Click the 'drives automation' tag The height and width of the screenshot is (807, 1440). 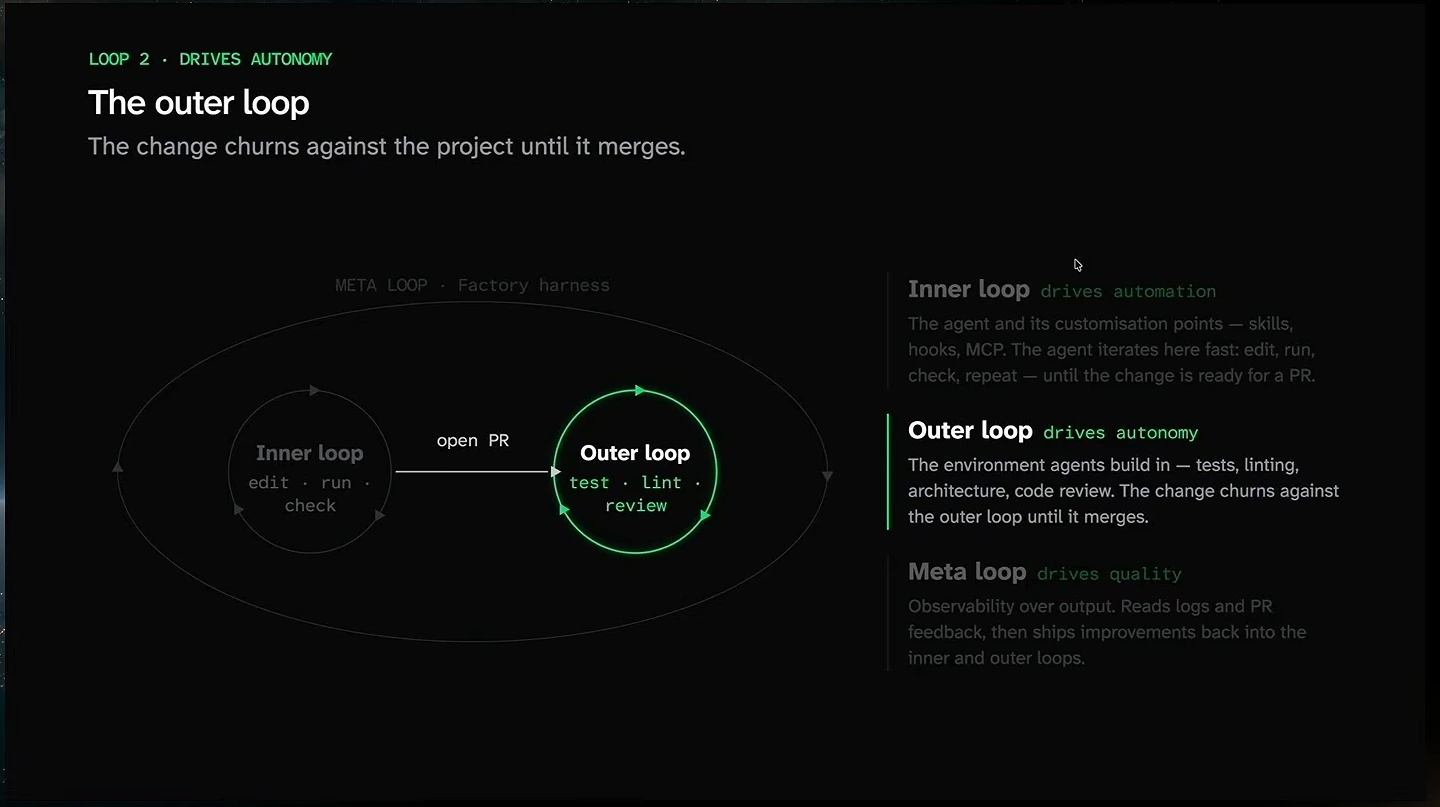click(1128, 292)
